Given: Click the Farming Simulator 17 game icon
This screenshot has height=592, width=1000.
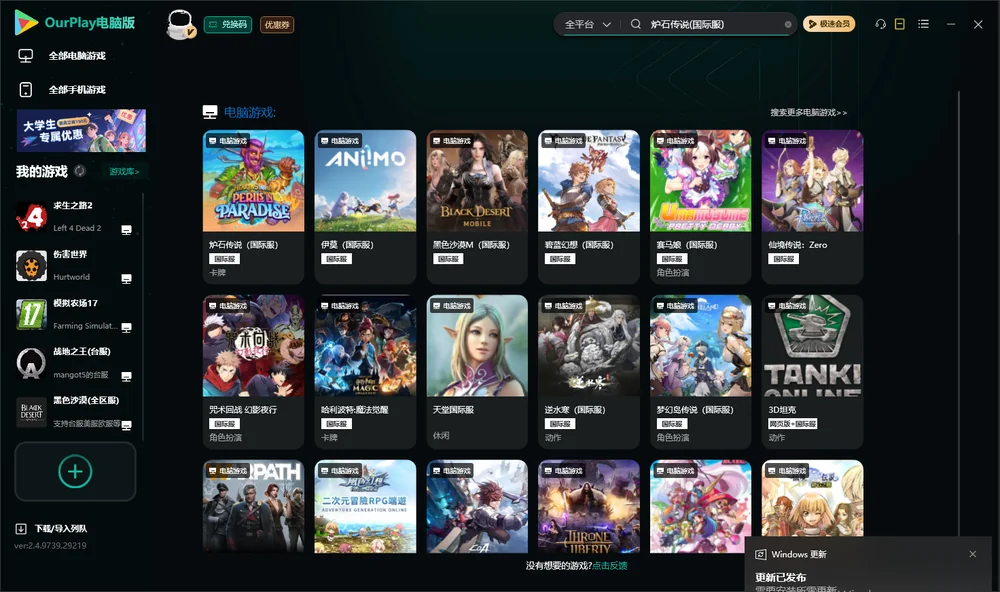Looking at the screenshot, I should 31,314.
